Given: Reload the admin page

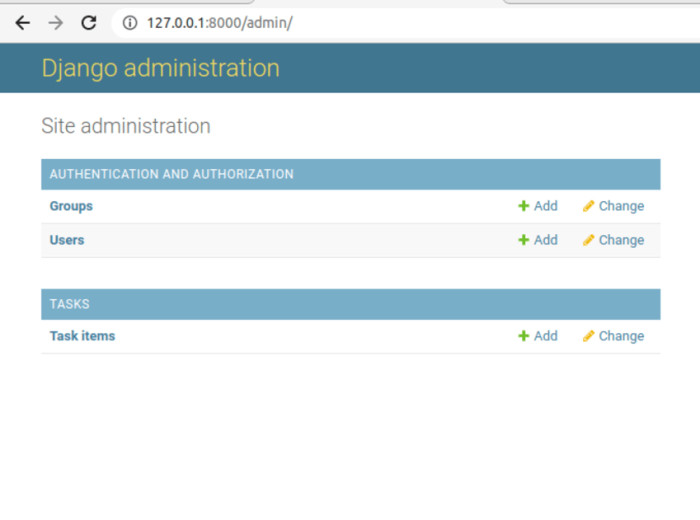Looking at the screenshot, I should tap(89, 23).
